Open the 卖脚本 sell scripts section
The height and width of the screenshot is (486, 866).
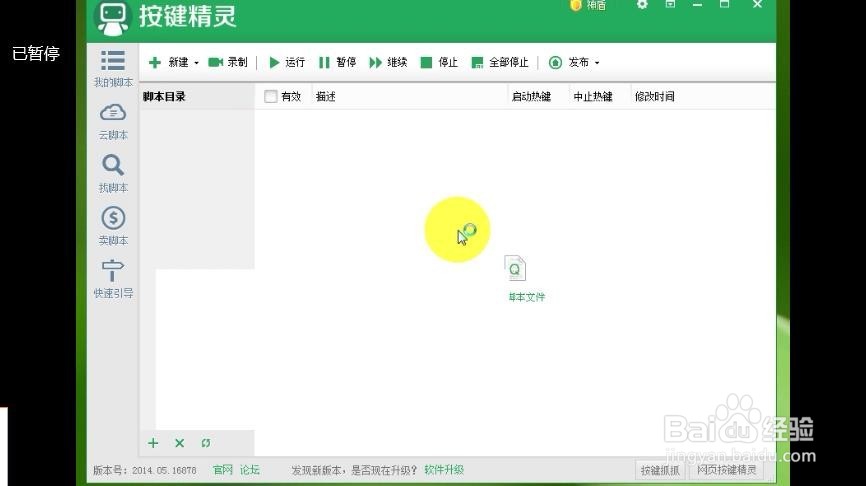[113, 226]
